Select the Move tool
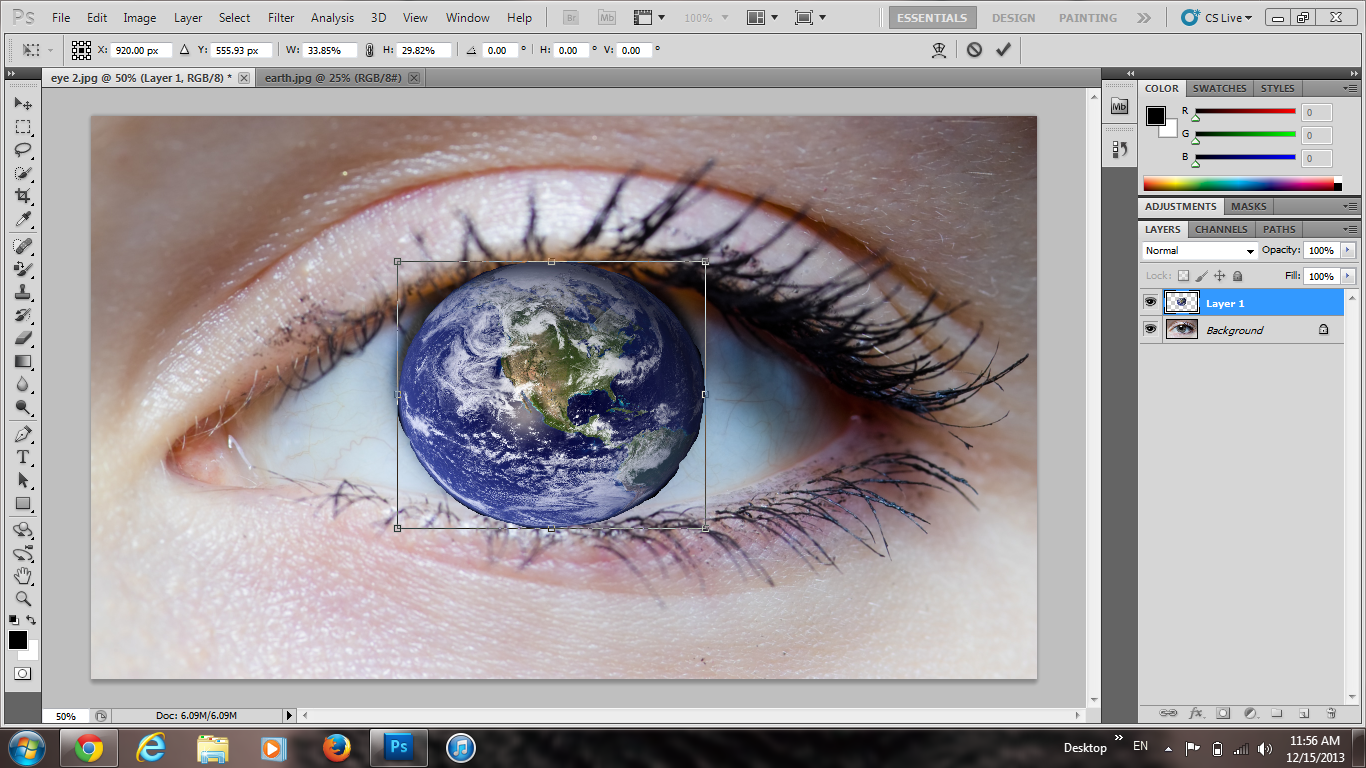 22,104
